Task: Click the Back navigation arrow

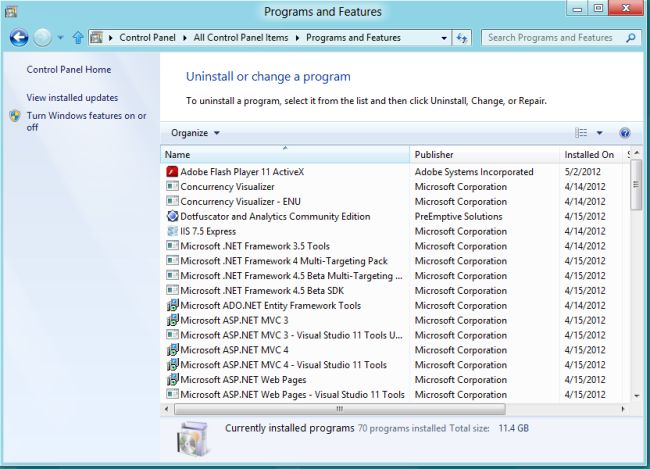Action: click(19, 38)
